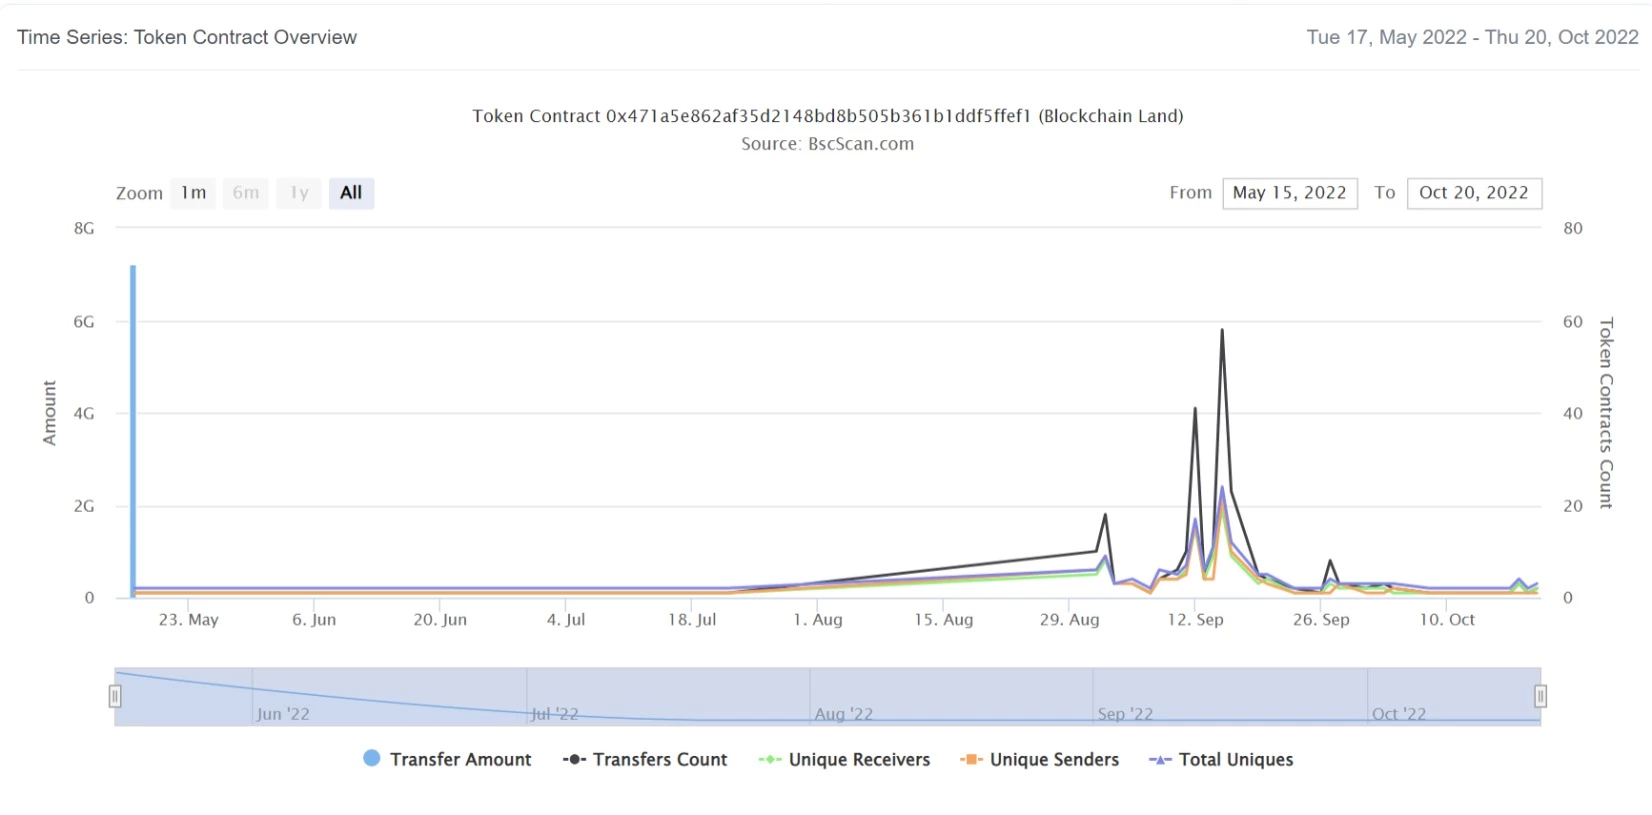Click the 6G y-axis label
This screenshot has height=815, width=1652.
coord(84,322)
